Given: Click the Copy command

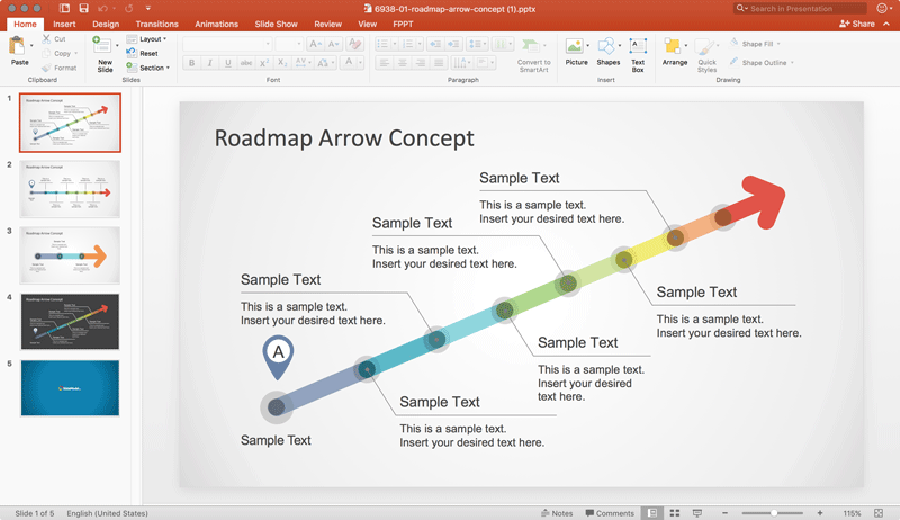Looking at the screenshot, I should (59, 53).
